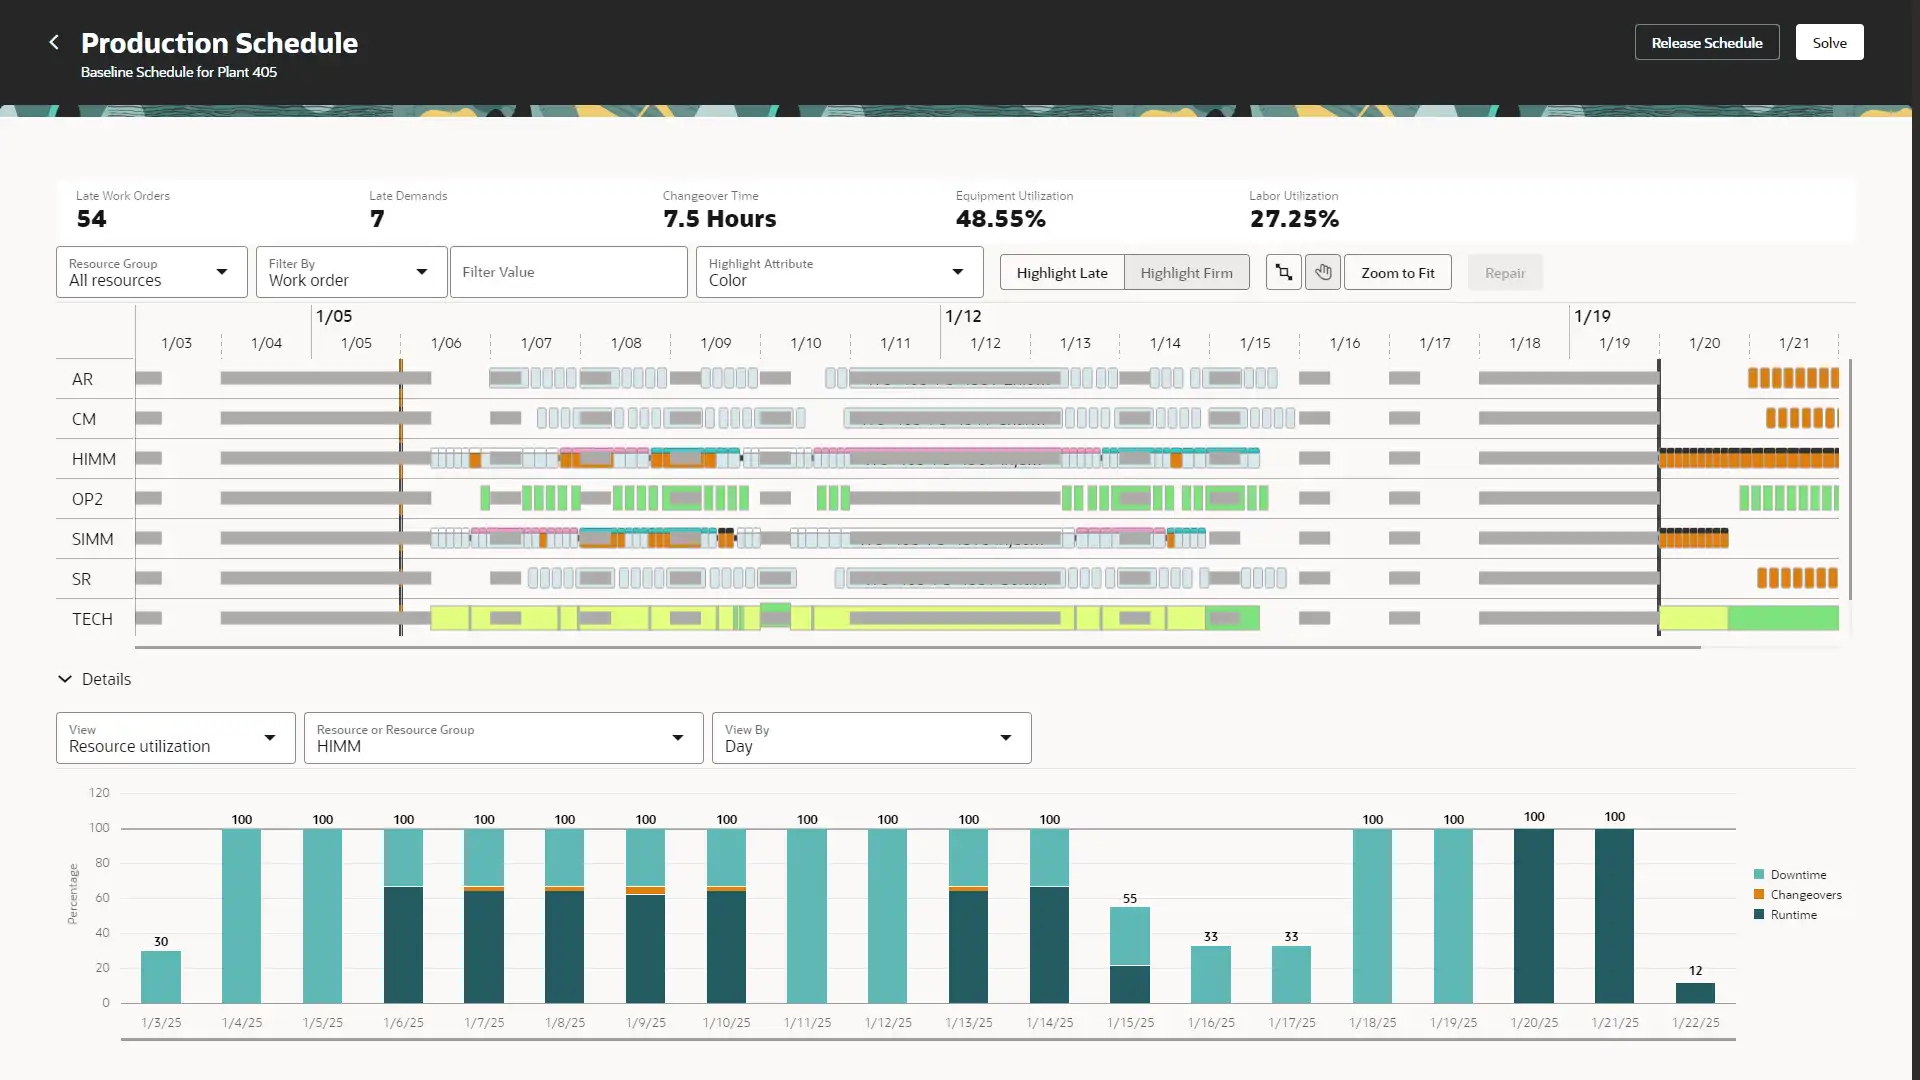Click the Downtime legend color swatch

click(x=1759, y=875)
